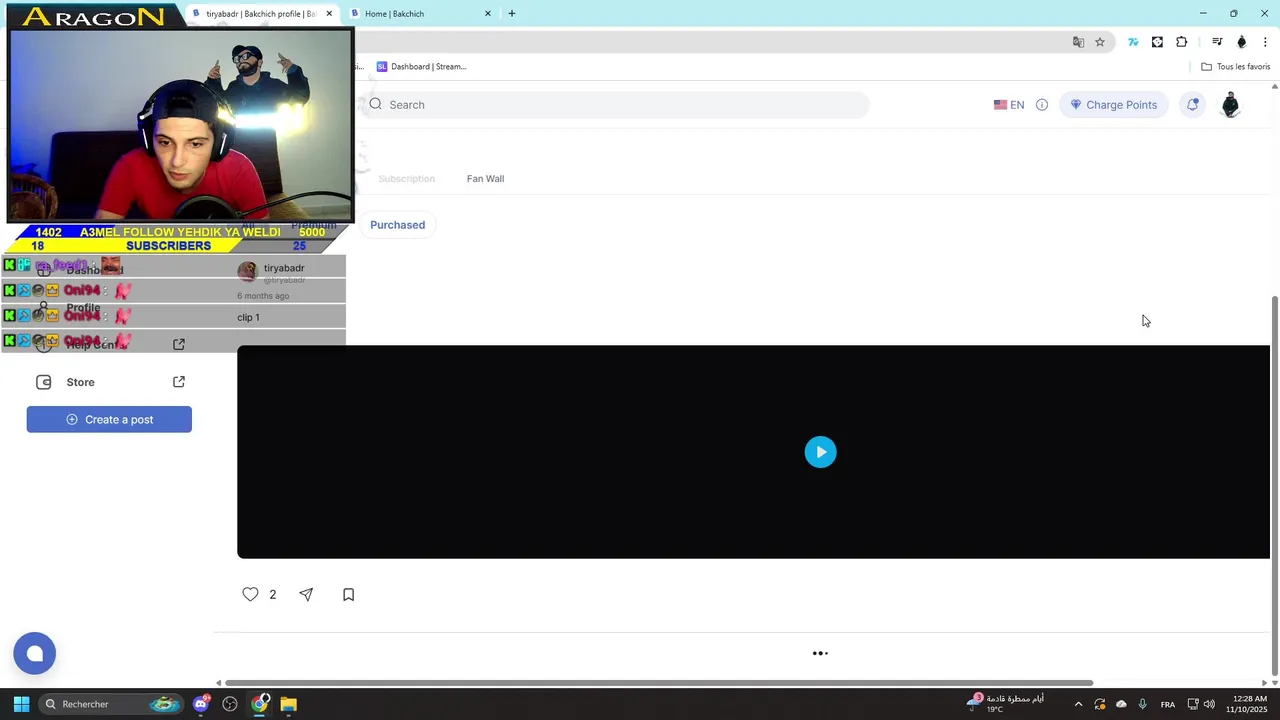1280x720 pixels.
Task: Click the Rechercher taskbar search box
Action: (x=111, y=704)
